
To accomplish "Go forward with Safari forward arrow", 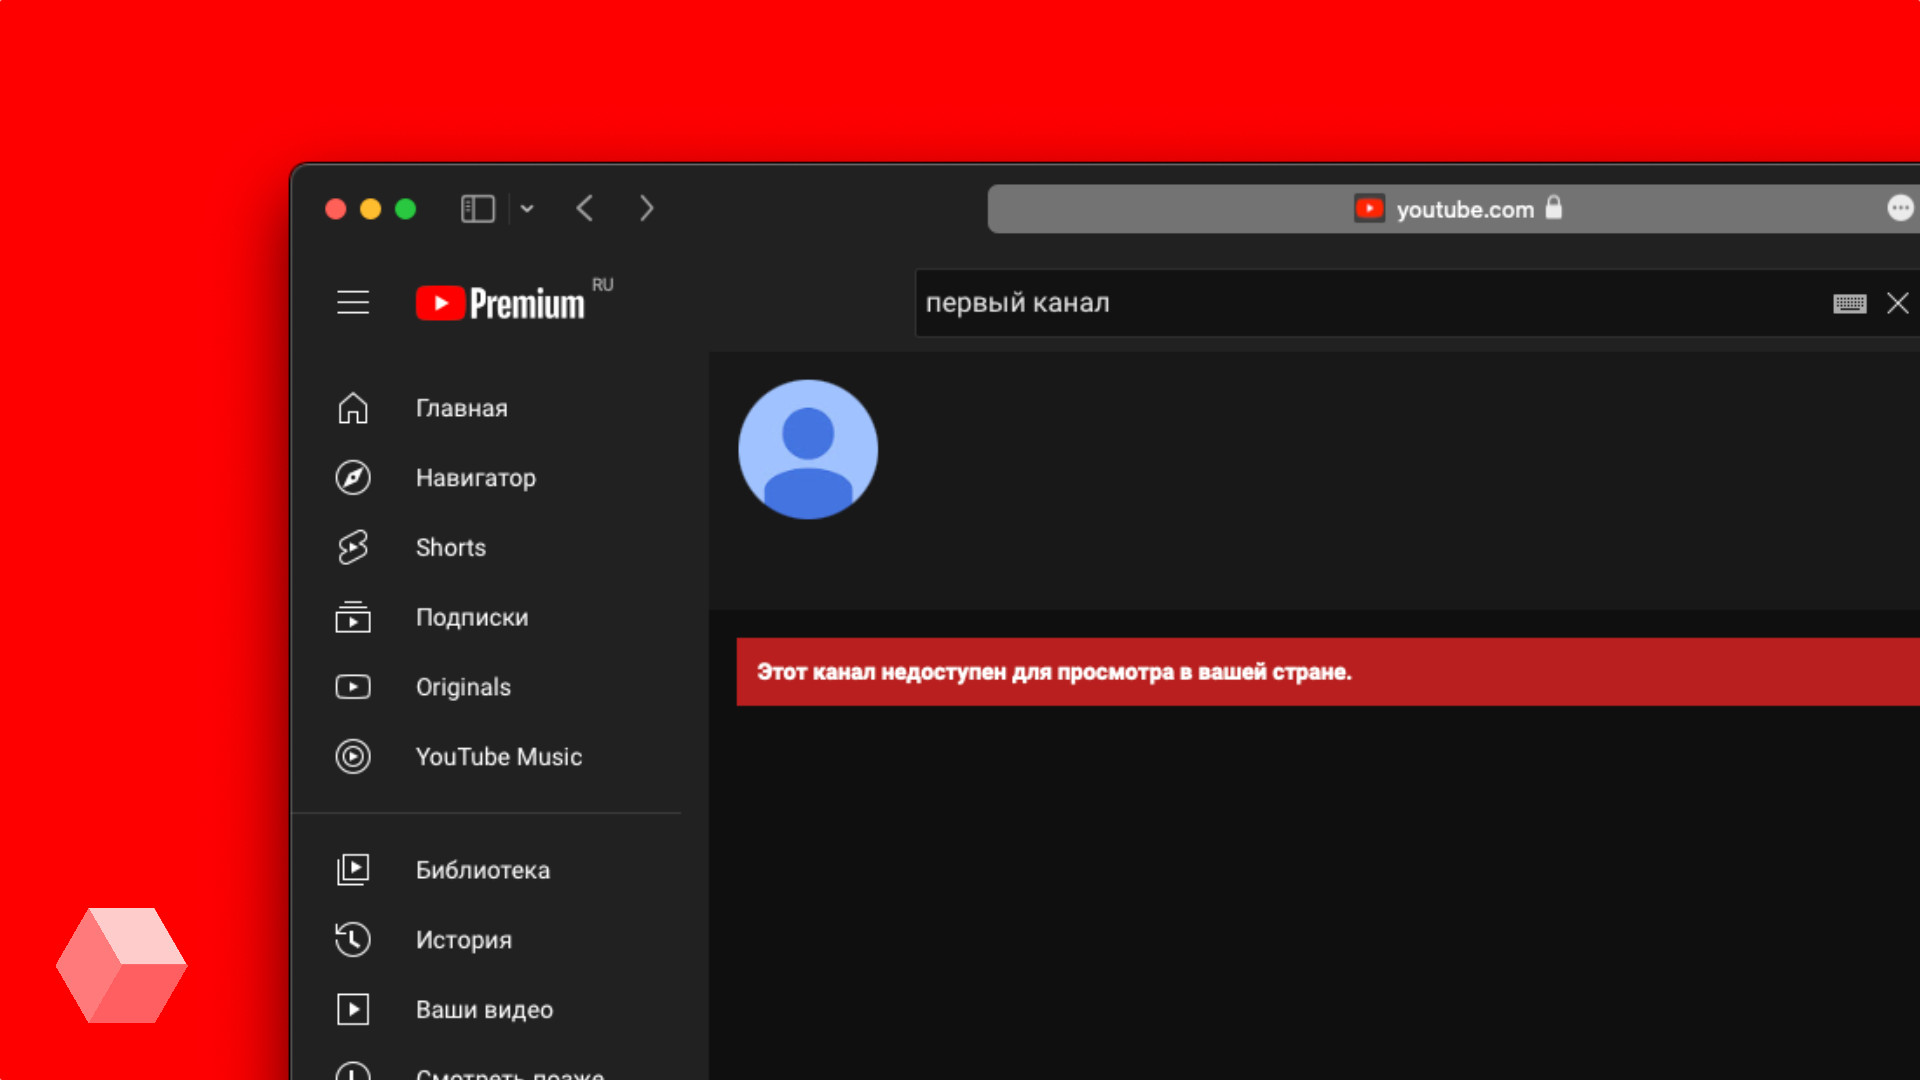I will [x=646, y=208].
